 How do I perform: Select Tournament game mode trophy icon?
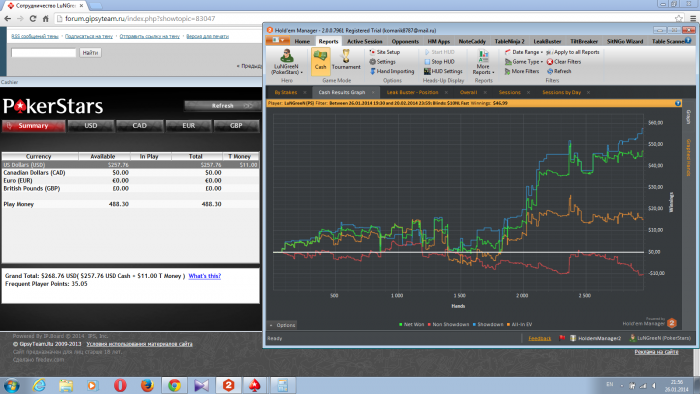coord(346,56)
